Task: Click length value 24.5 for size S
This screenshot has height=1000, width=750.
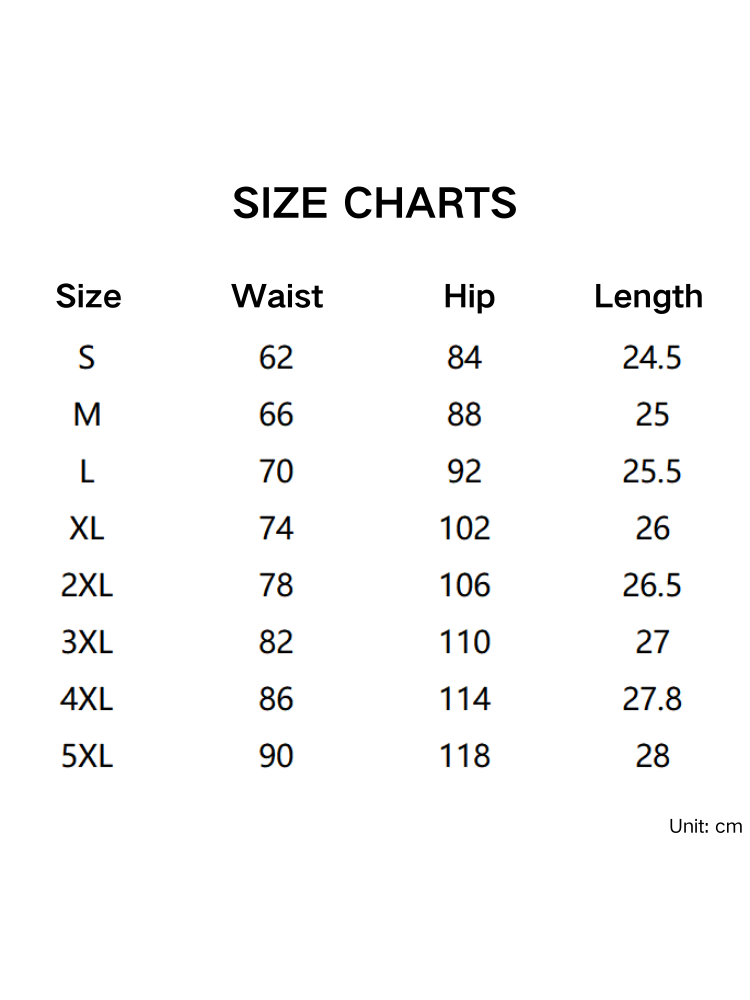Action: (x=652, y=357)
